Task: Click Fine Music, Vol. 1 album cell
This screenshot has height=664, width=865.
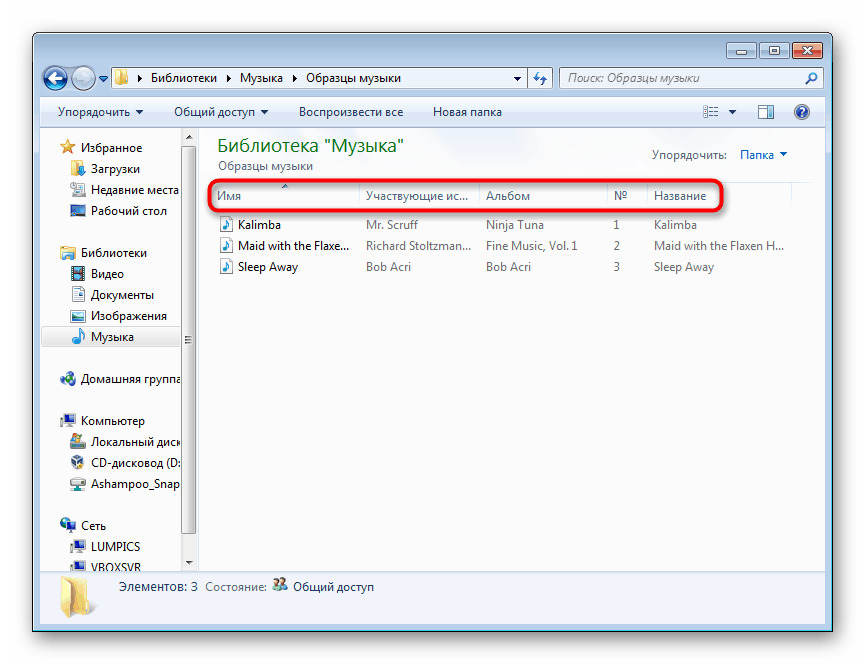Action: coord(531,246)
